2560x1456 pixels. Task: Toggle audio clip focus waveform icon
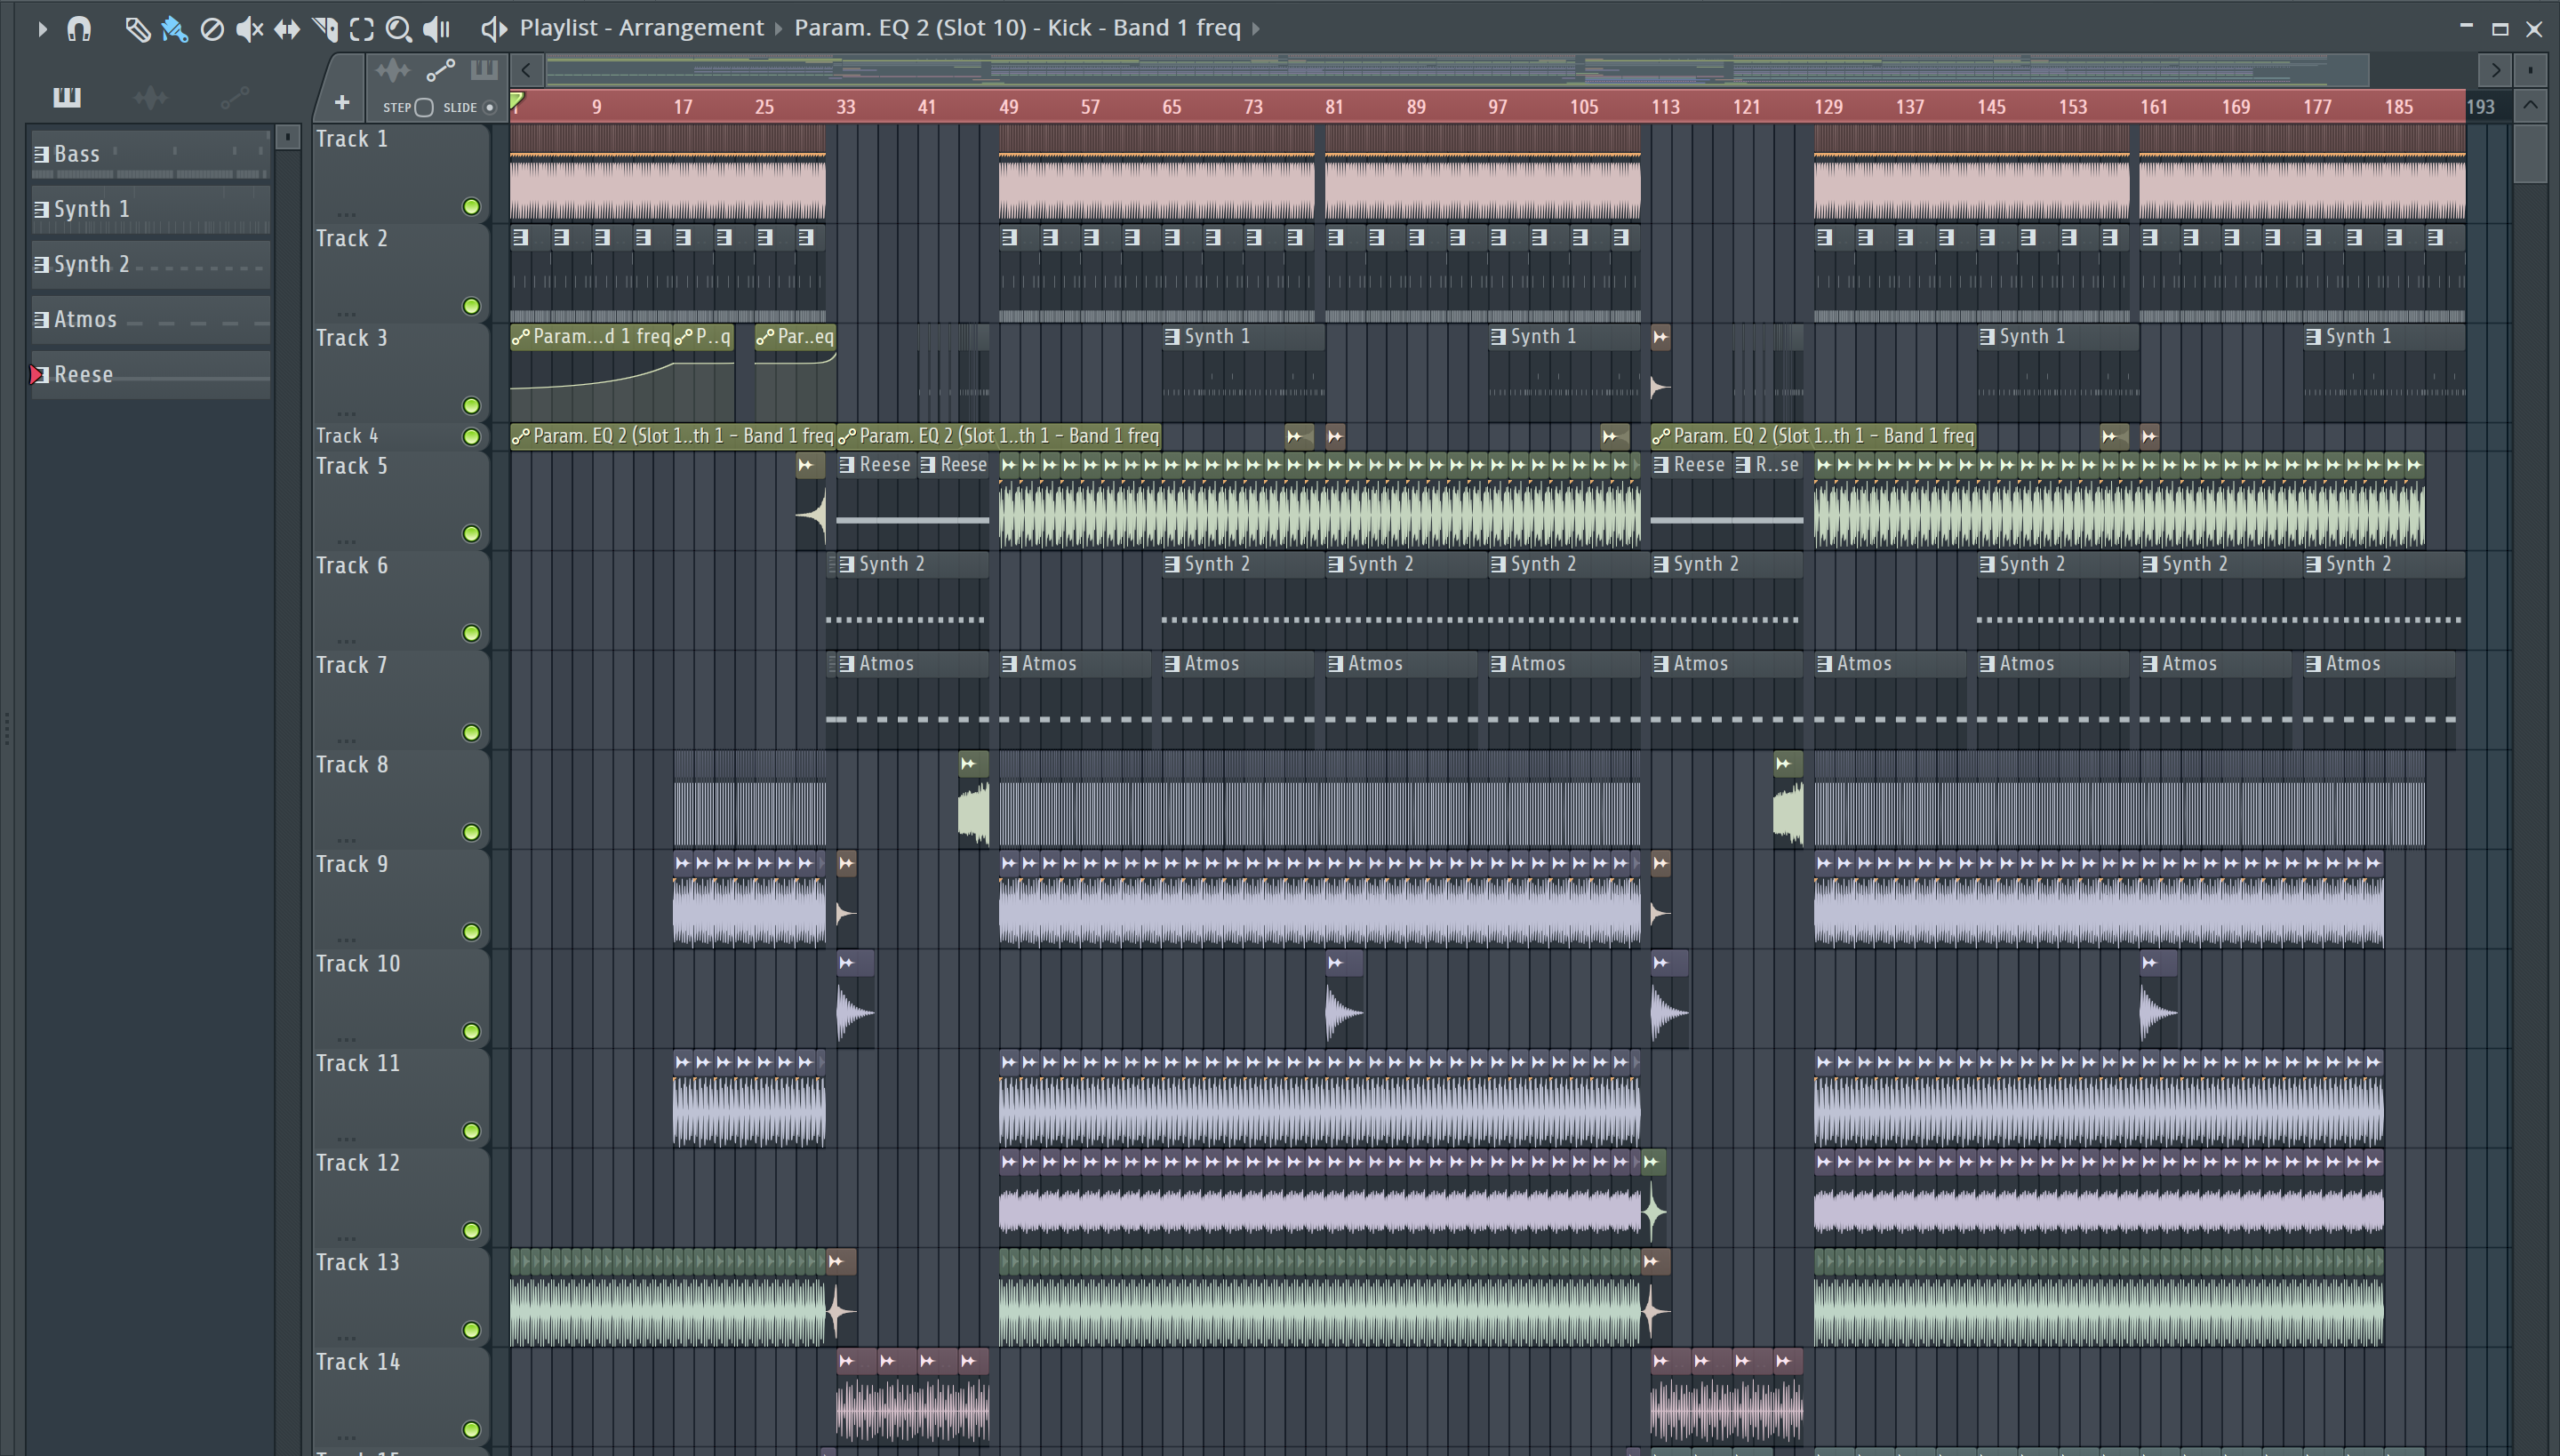(393, 70)
